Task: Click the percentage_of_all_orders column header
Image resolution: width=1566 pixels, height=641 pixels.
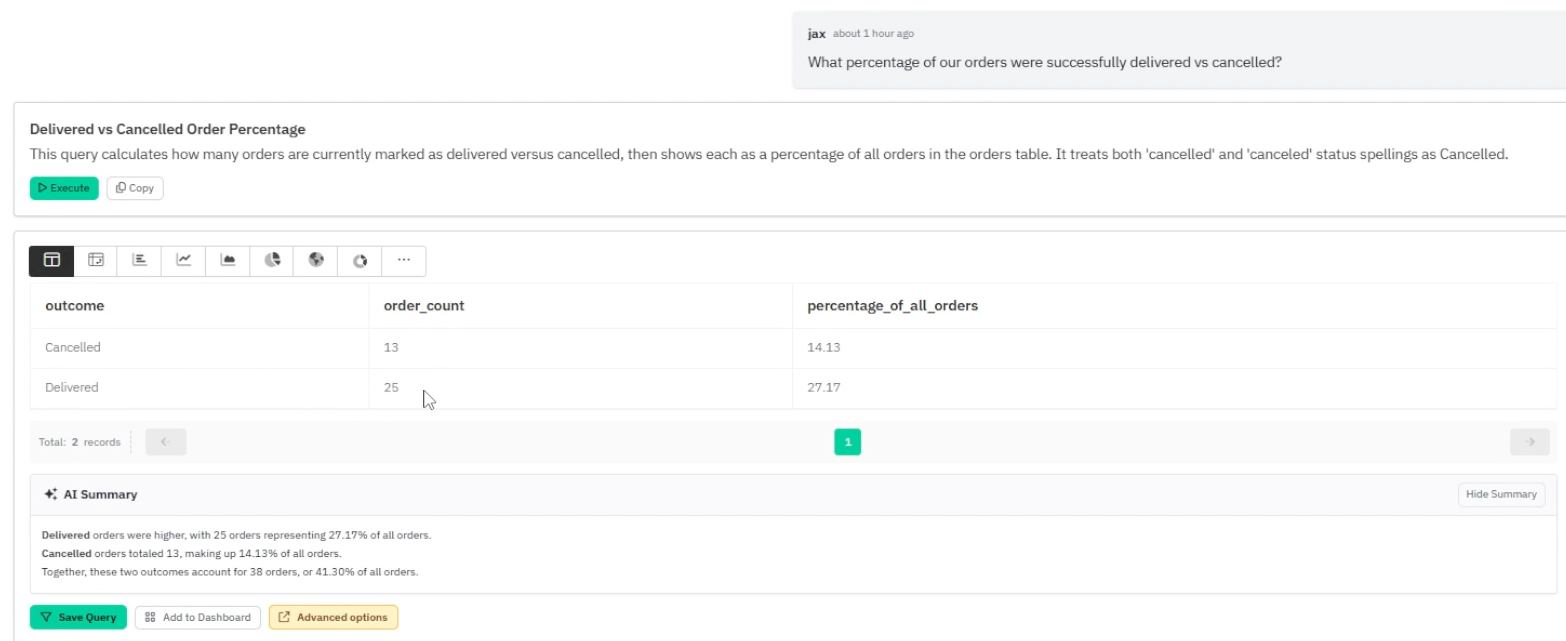Action: click(x=1174, y=306)
